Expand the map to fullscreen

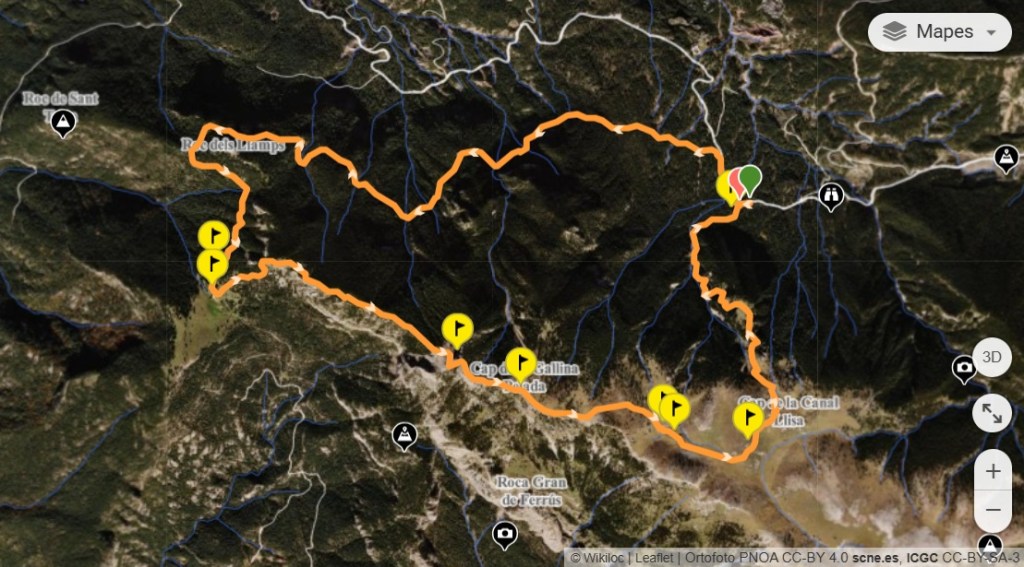pyautogui.click(x=991, y=413)
